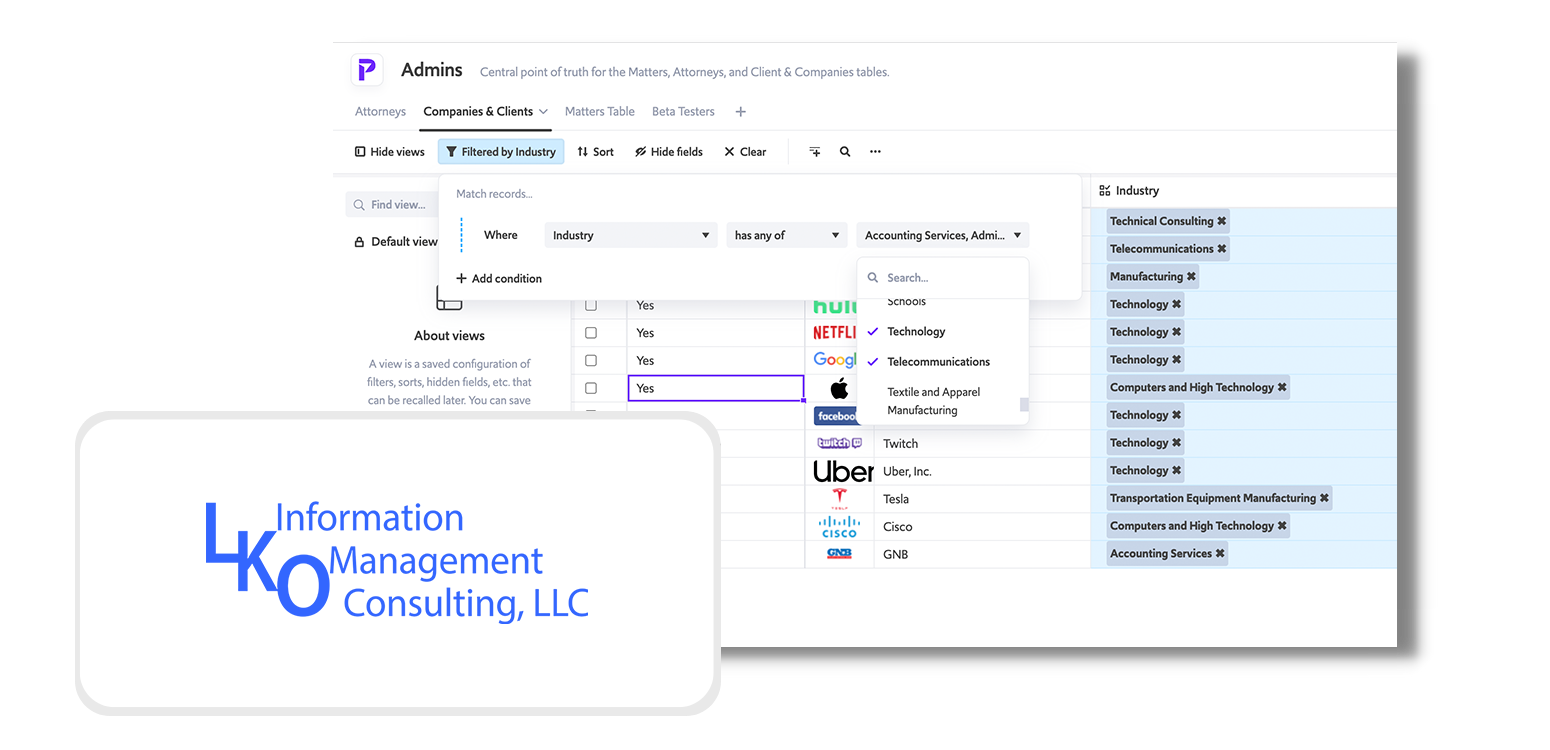Image resolution: width=1550 pixels, height=750 pixels.
Task: Select the Default view entry
Action: pos(396,242)
